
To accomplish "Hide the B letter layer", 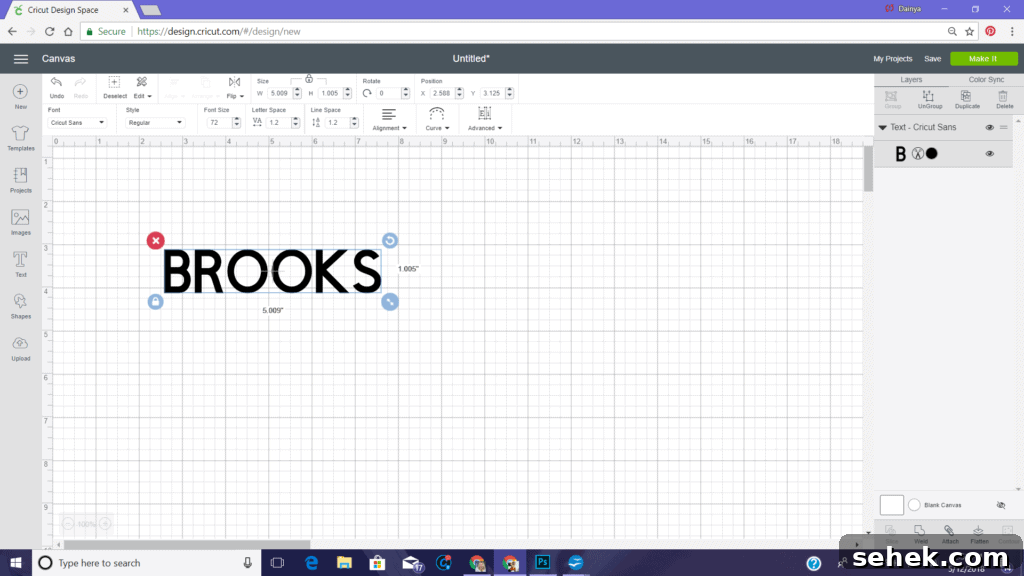I will 989,154.
